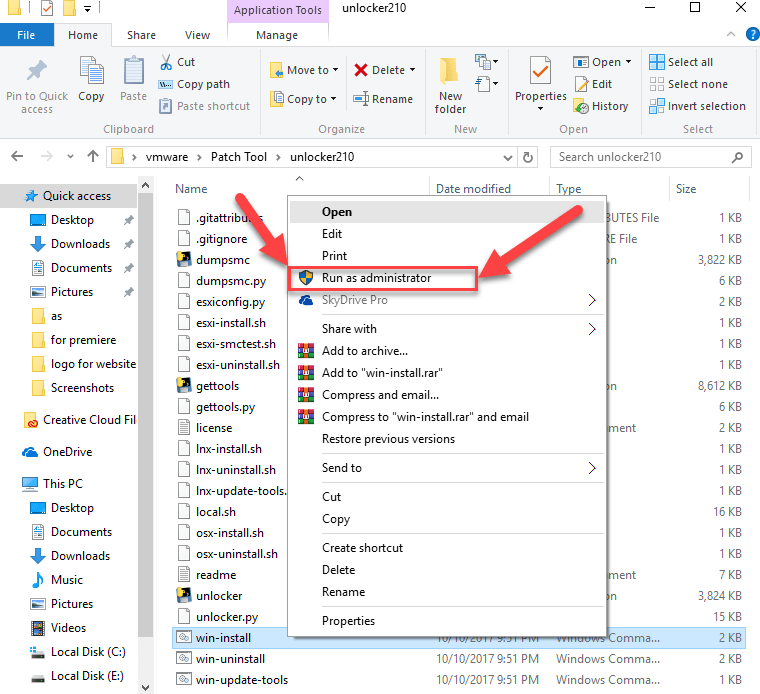The height and width of the screenshot is (694, 760).
Task: Switch to the View ribbon tab
Action: click(197, 35)
